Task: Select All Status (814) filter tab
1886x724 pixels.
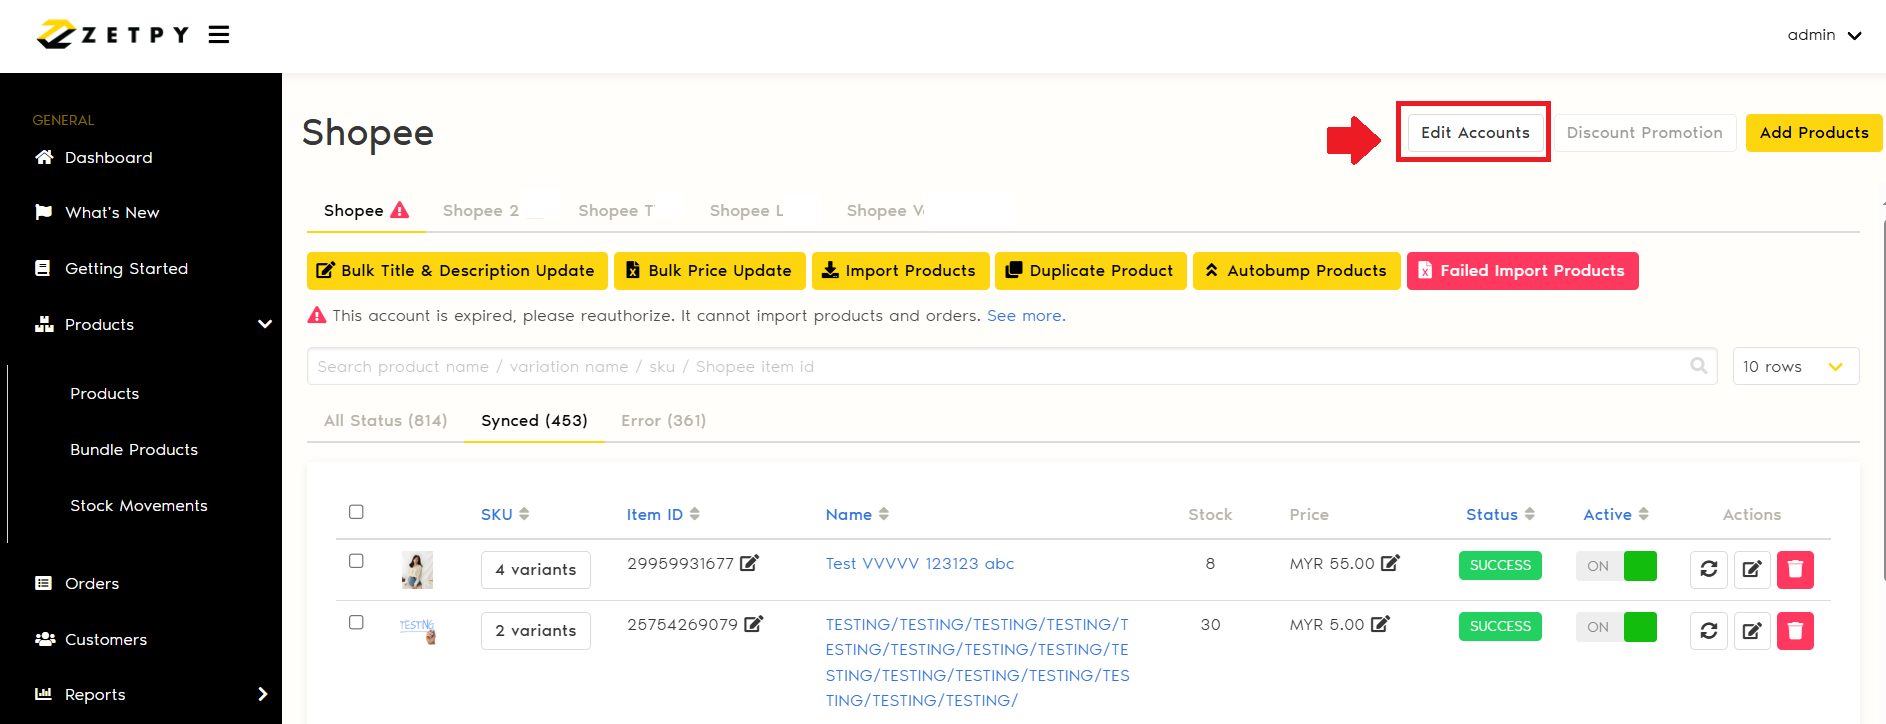Action: 386,421
